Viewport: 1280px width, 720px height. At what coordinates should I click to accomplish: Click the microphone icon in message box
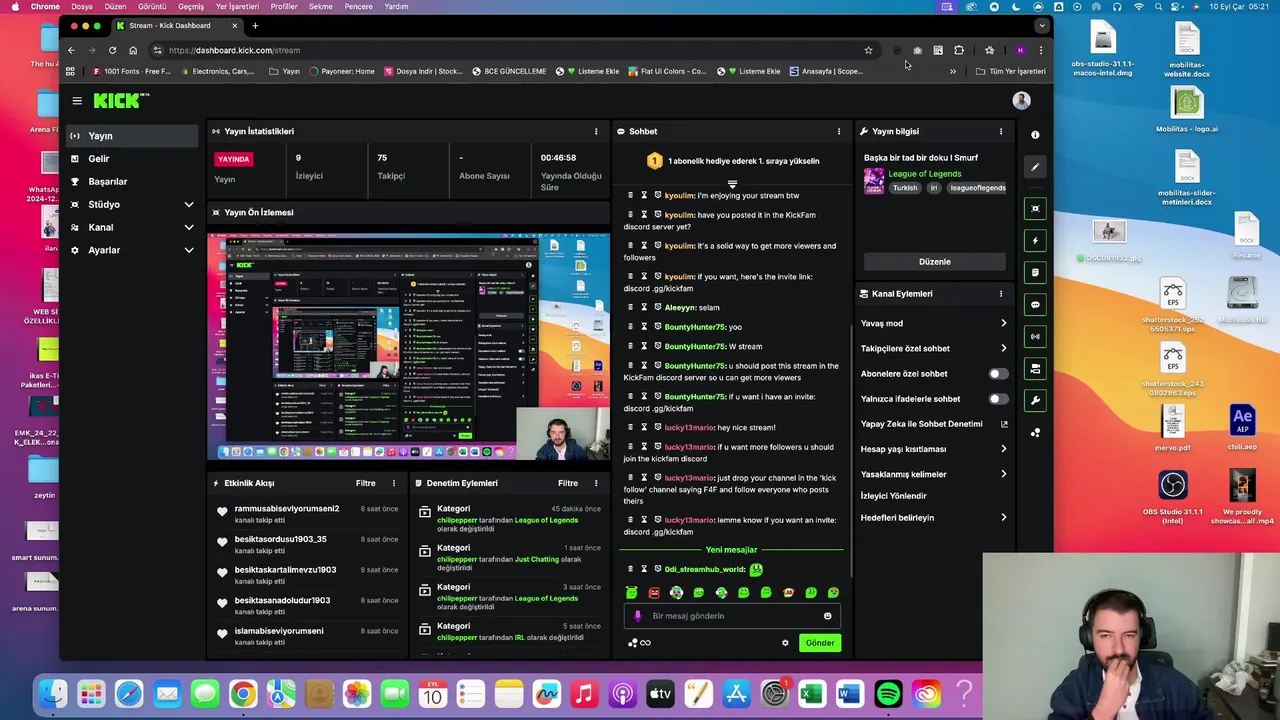637,616
